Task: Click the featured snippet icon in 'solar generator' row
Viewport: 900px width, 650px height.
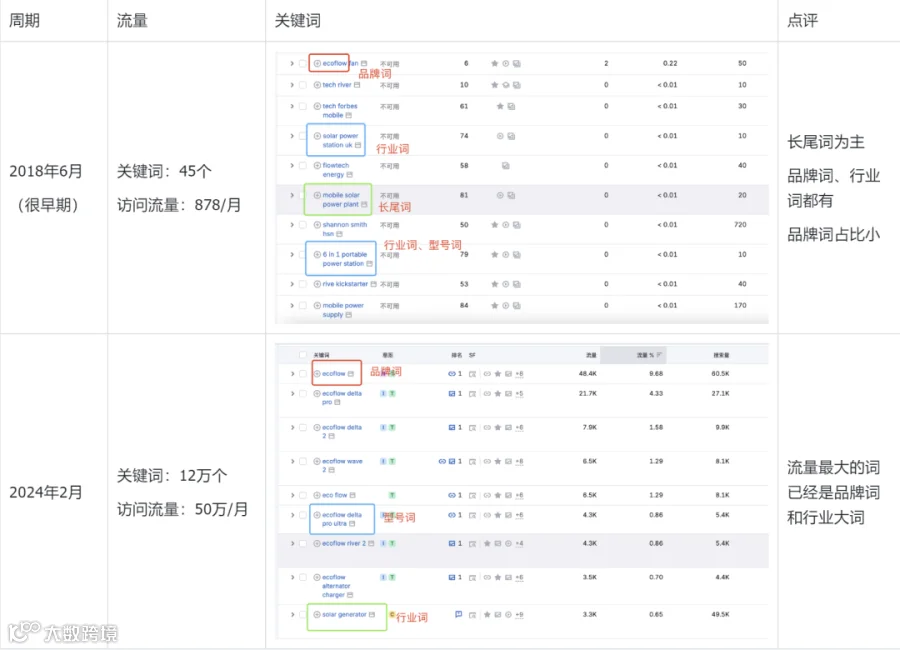Action: [x=459, y=614]
